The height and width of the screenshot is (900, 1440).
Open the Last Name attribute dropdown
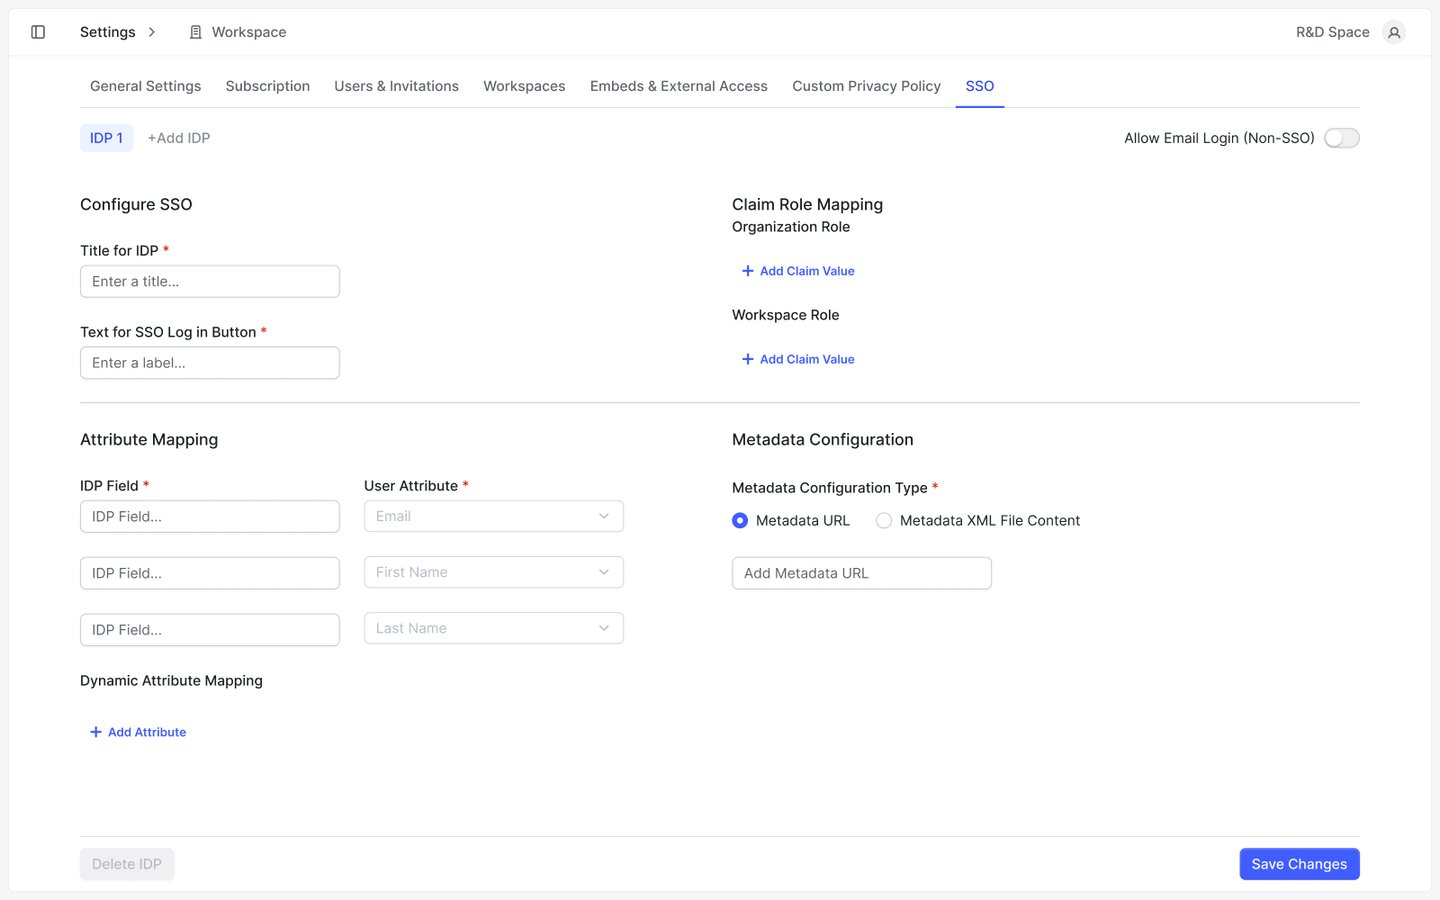pos(494,628)
